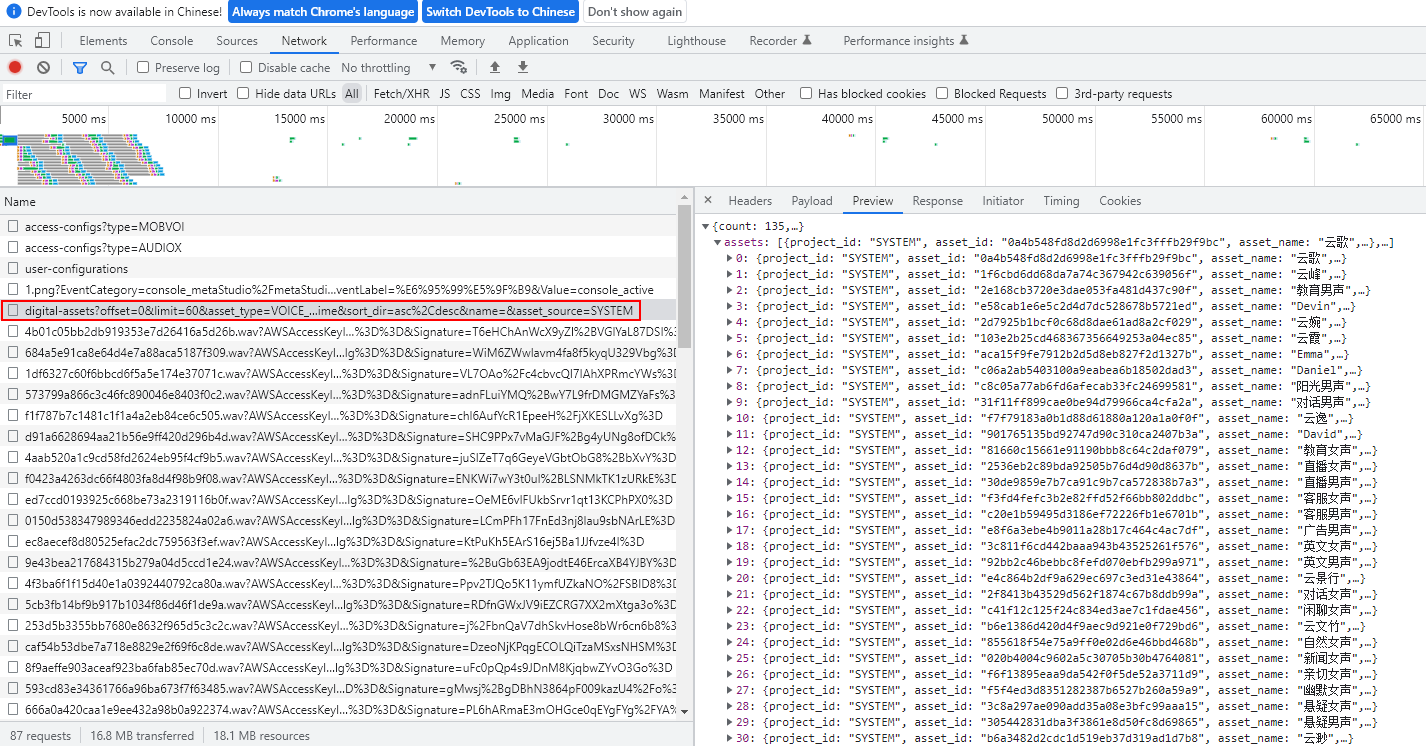The height and width of the screenshot is (746, 1426).
Task: Select the 4b01c05bb2db919353e7 wav request
Action: [338, 332]
